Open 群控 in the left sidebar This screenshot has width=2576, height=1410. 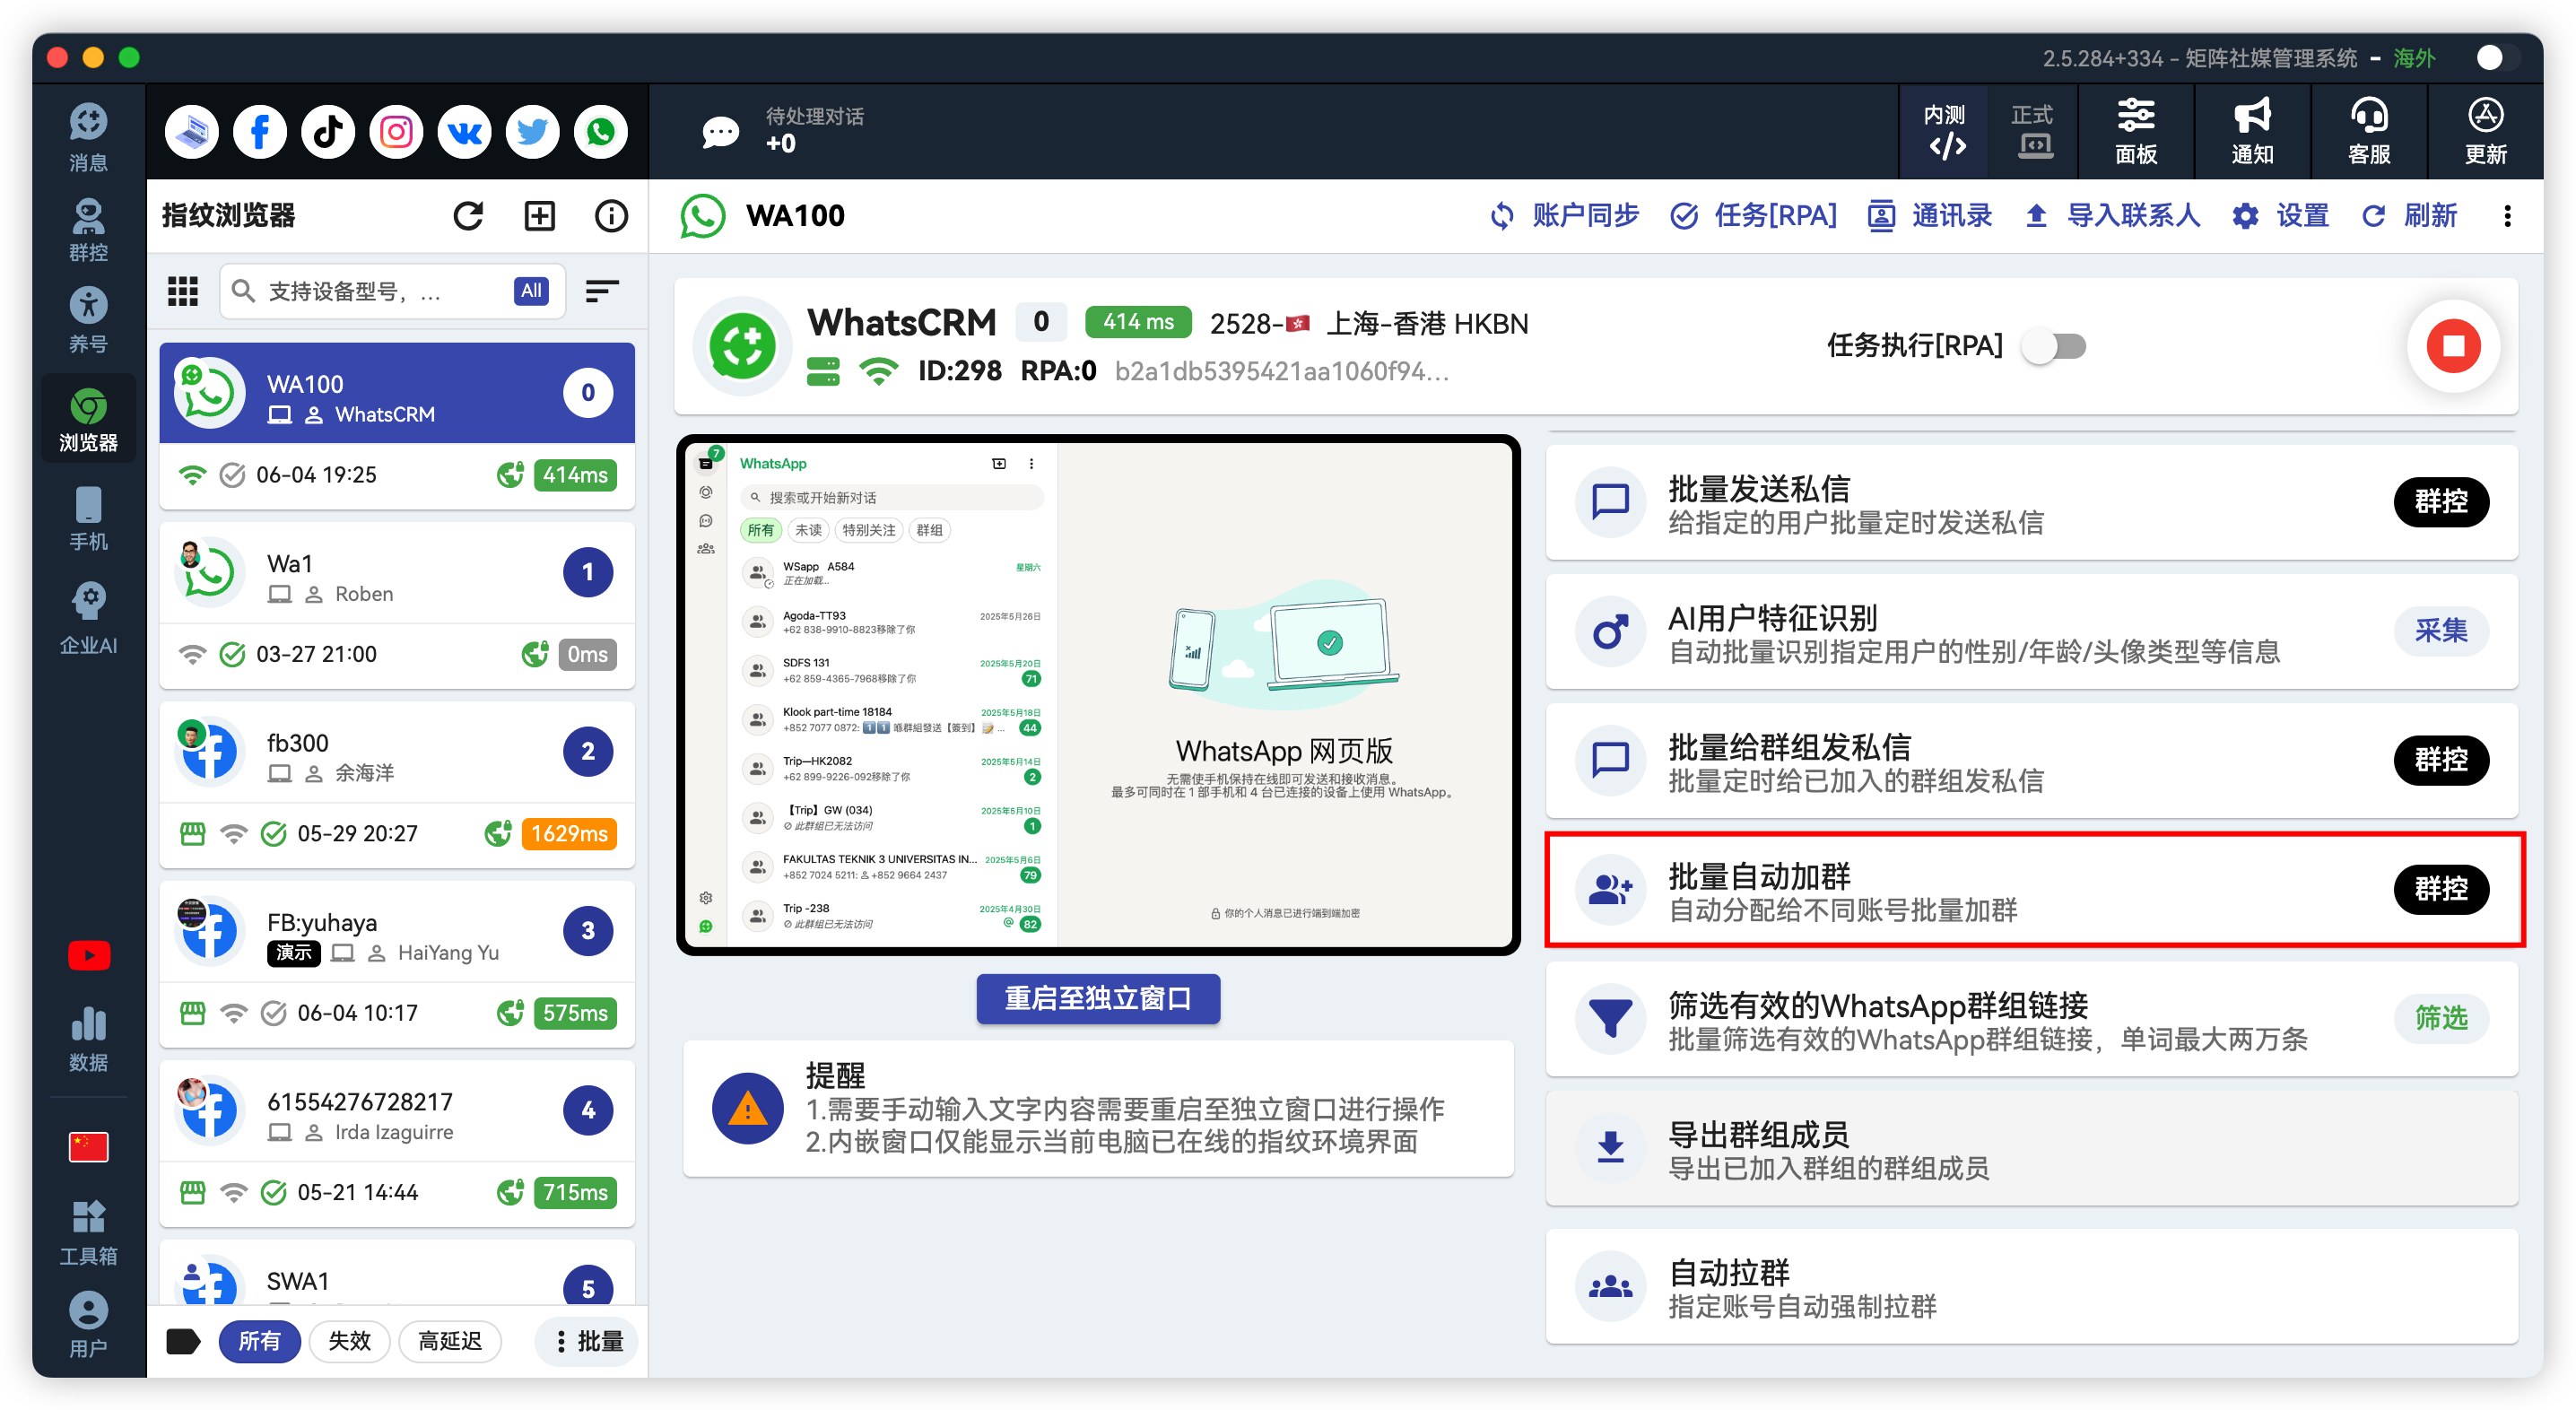coord(88,229)
